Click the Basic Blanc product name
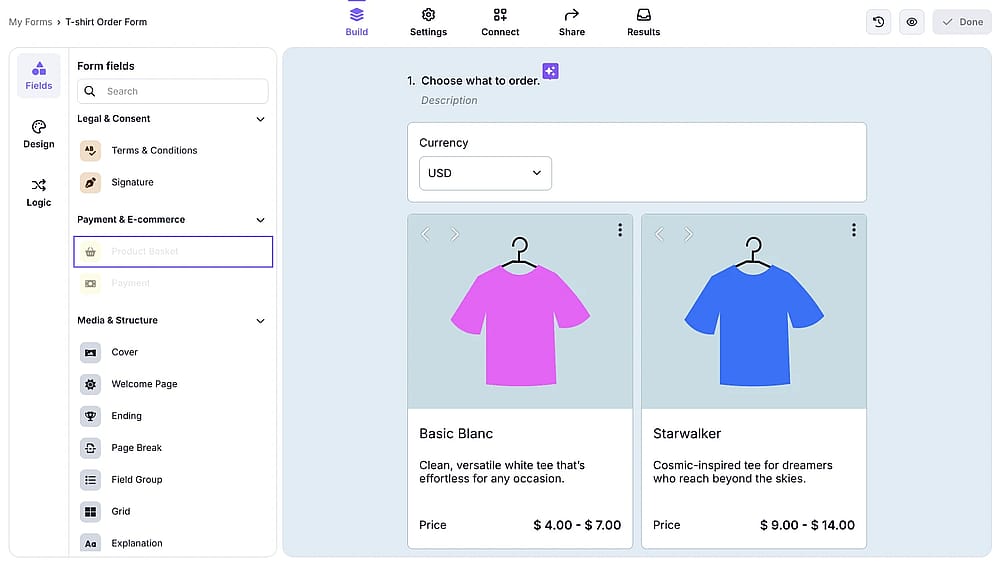The image size is (1000, 566). [456, 434]
